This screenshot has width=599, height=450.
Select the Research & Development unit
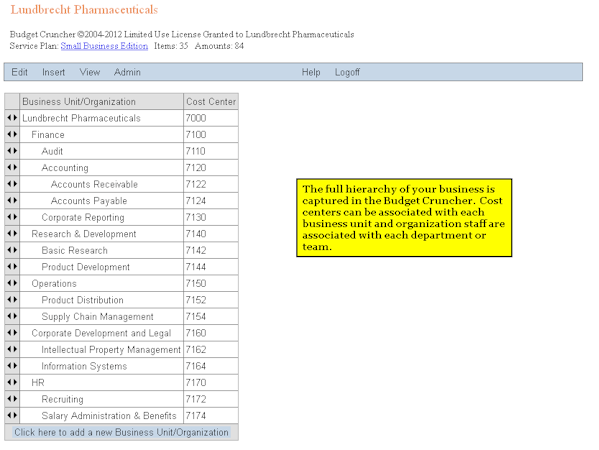click(84, 234)
